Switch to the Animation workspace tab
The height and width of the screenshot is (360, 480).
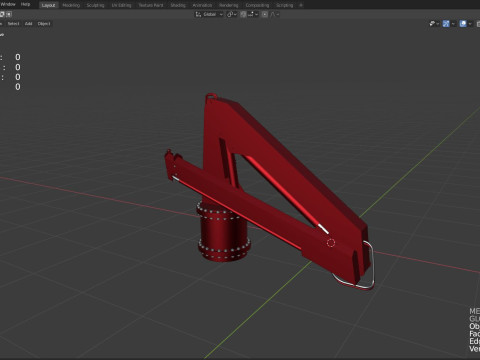(202, 5)
